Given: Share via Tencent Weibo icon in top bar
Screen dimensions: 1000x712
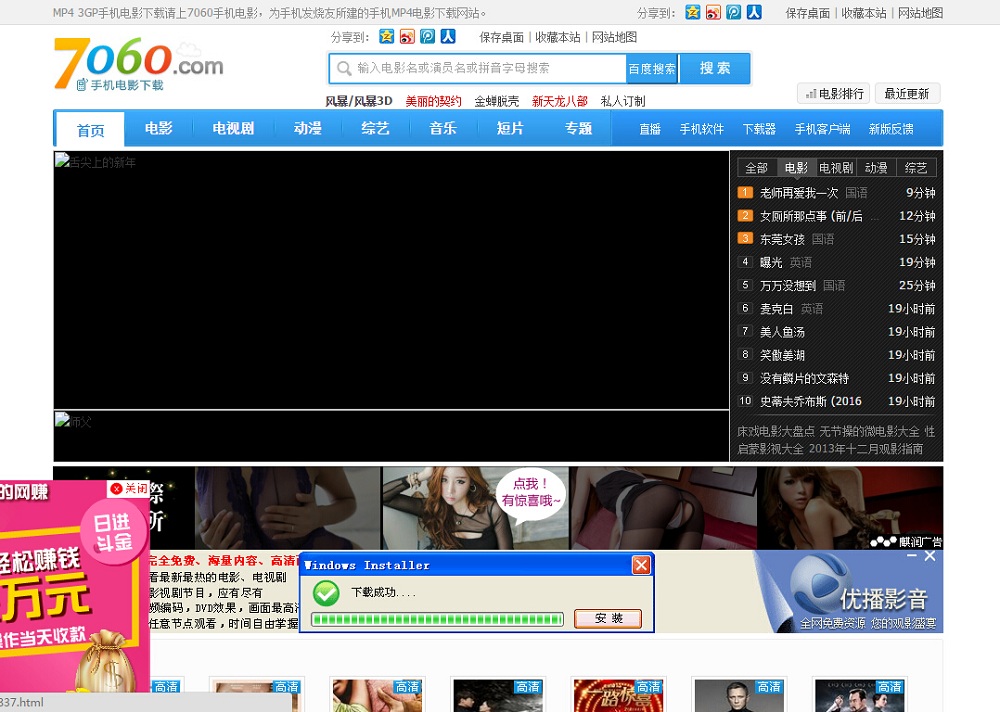Looking at the screenshot, I should [x=733, y=12].
